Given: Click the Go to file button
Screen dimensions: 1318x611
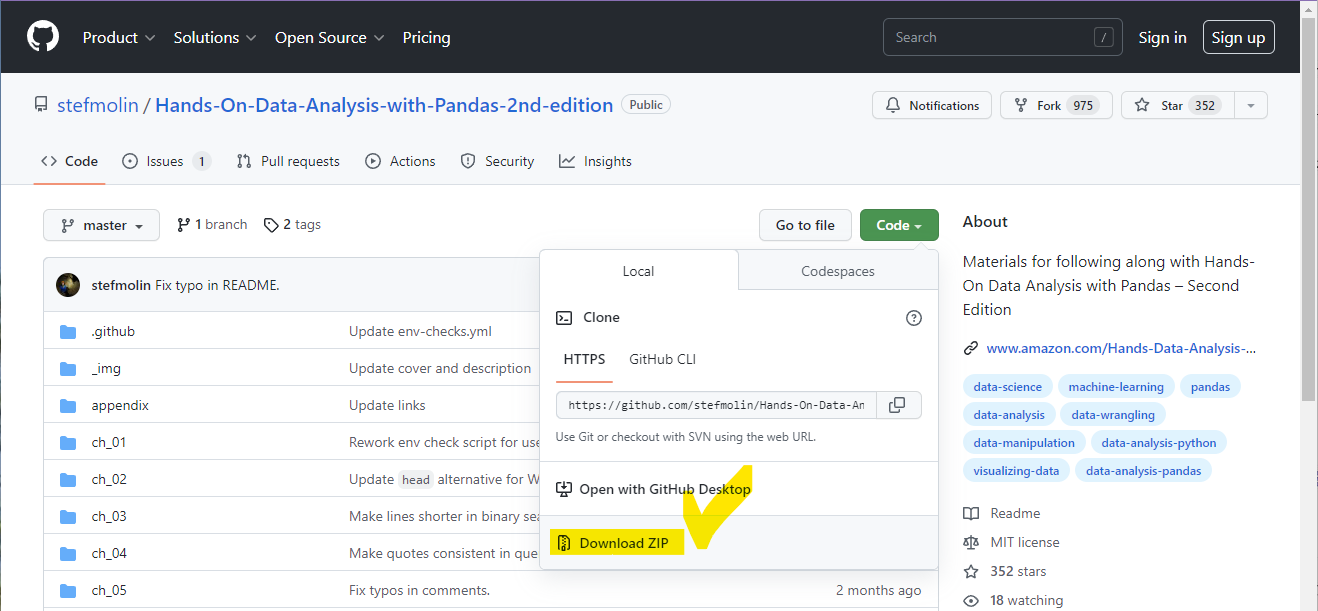Looking at the screenshot, I should [x=805, y=225].
